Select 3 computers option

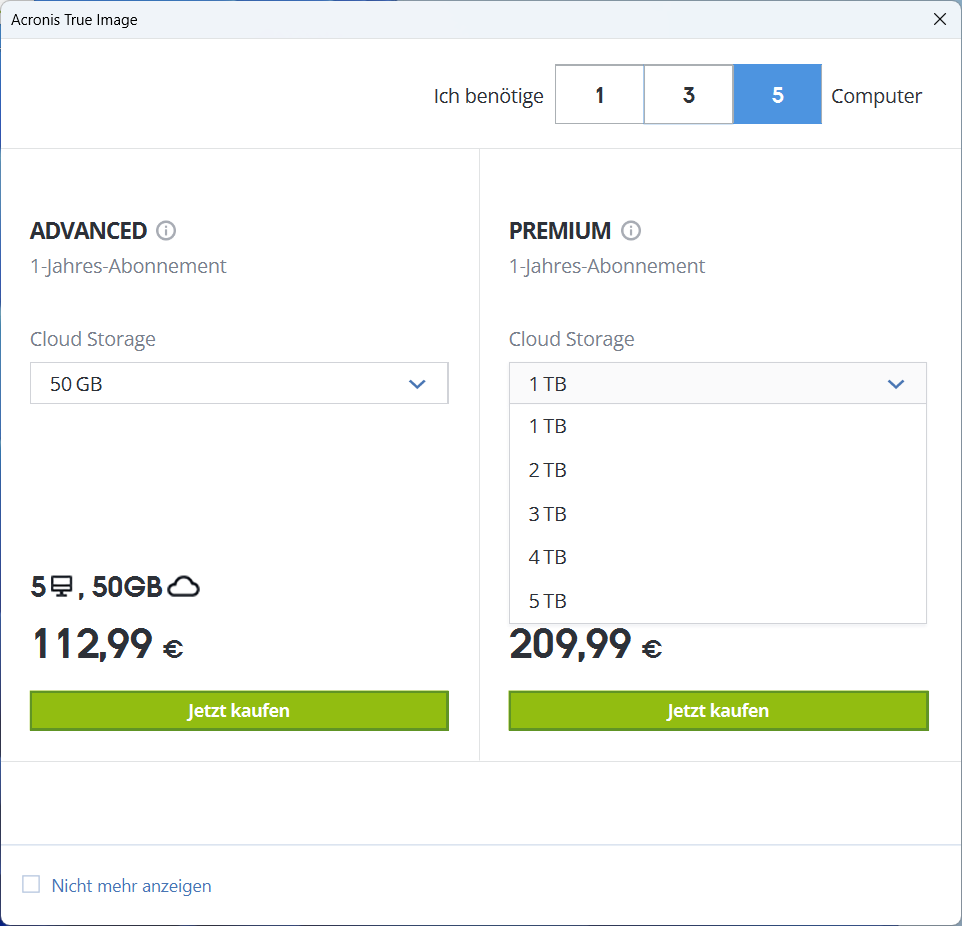[x=688, y=95]
